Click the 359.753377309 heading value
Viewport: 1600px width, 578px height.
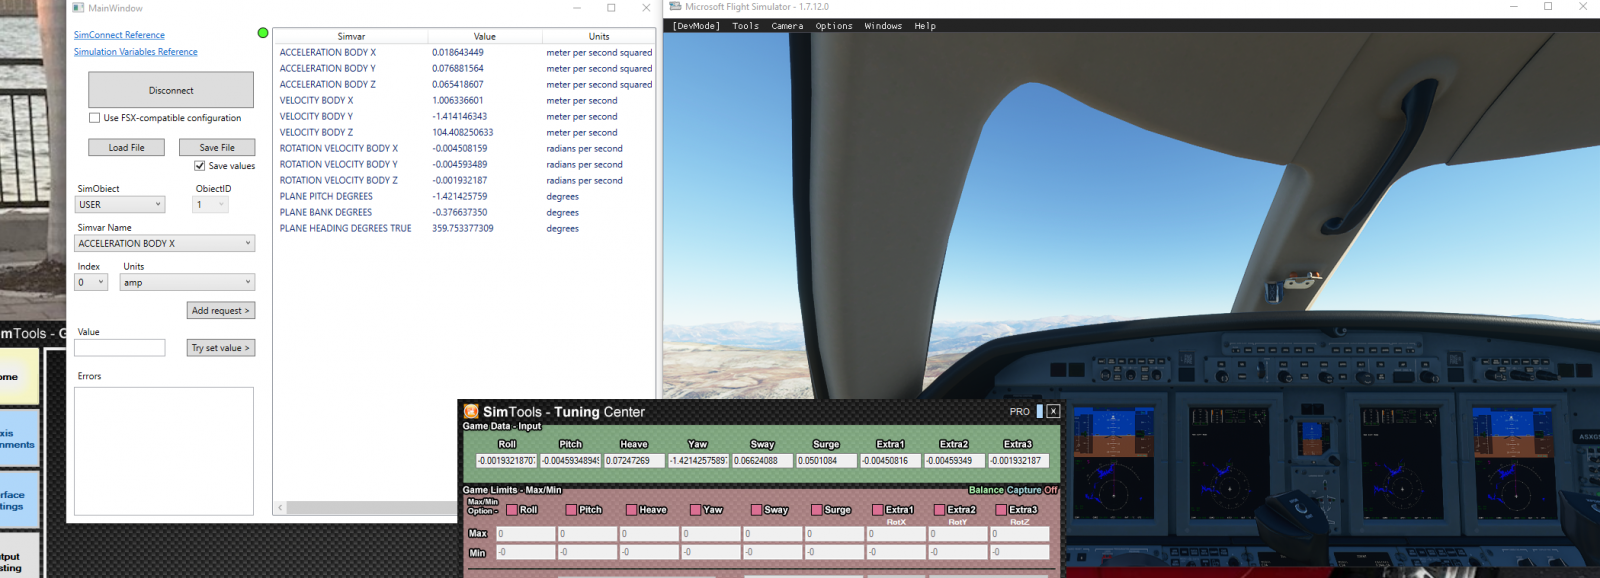462,228
